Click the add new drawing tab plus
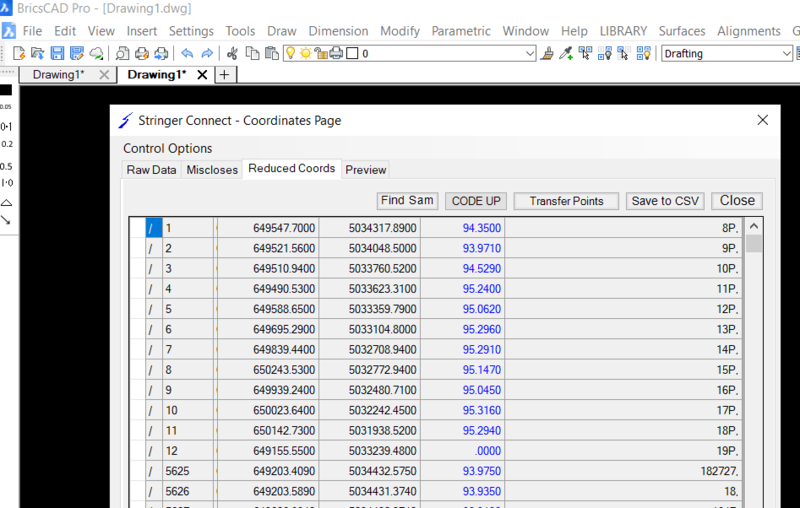 click(224, 75)
